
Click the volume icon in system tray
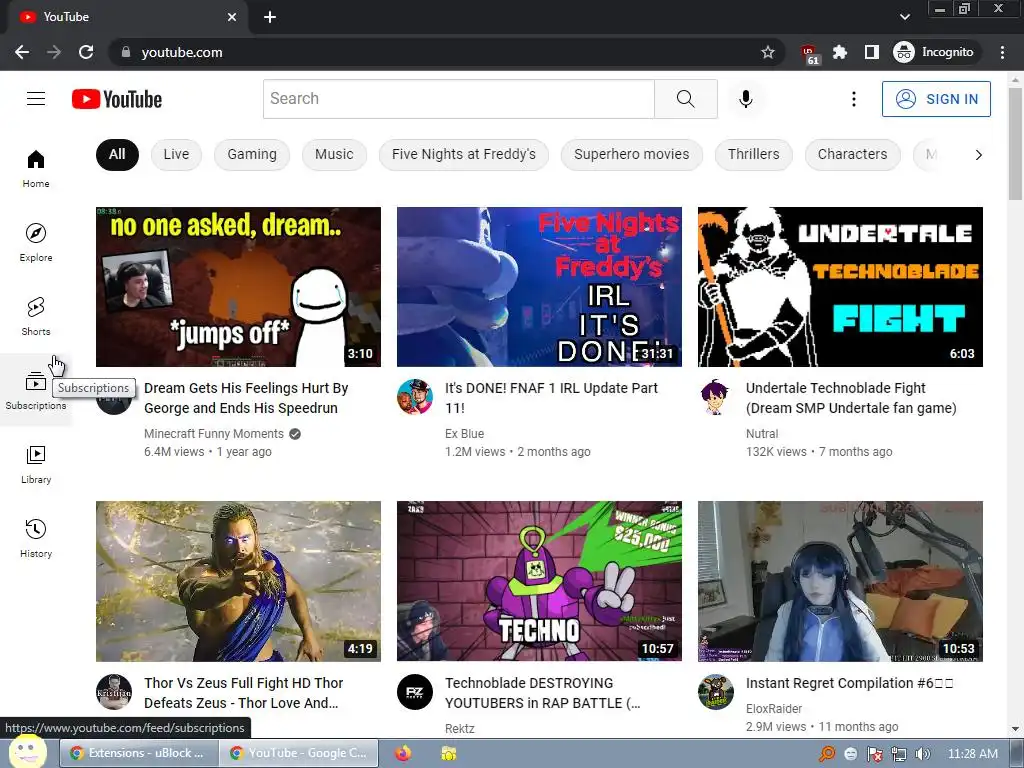tap(922, 754)
